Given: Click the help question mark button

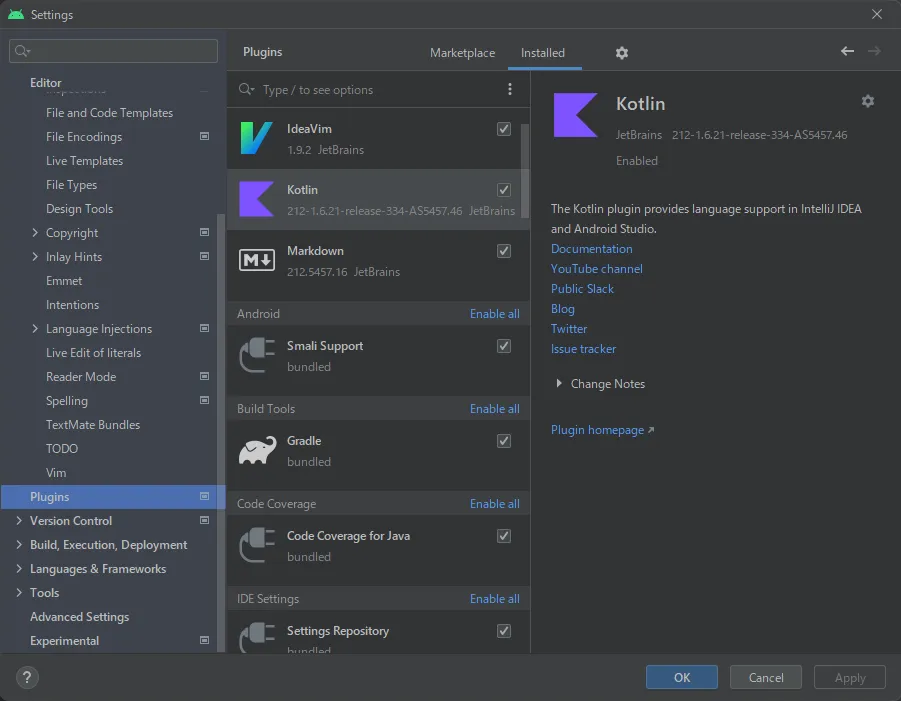Looking at the screenshot, I should tap(27, 677).
